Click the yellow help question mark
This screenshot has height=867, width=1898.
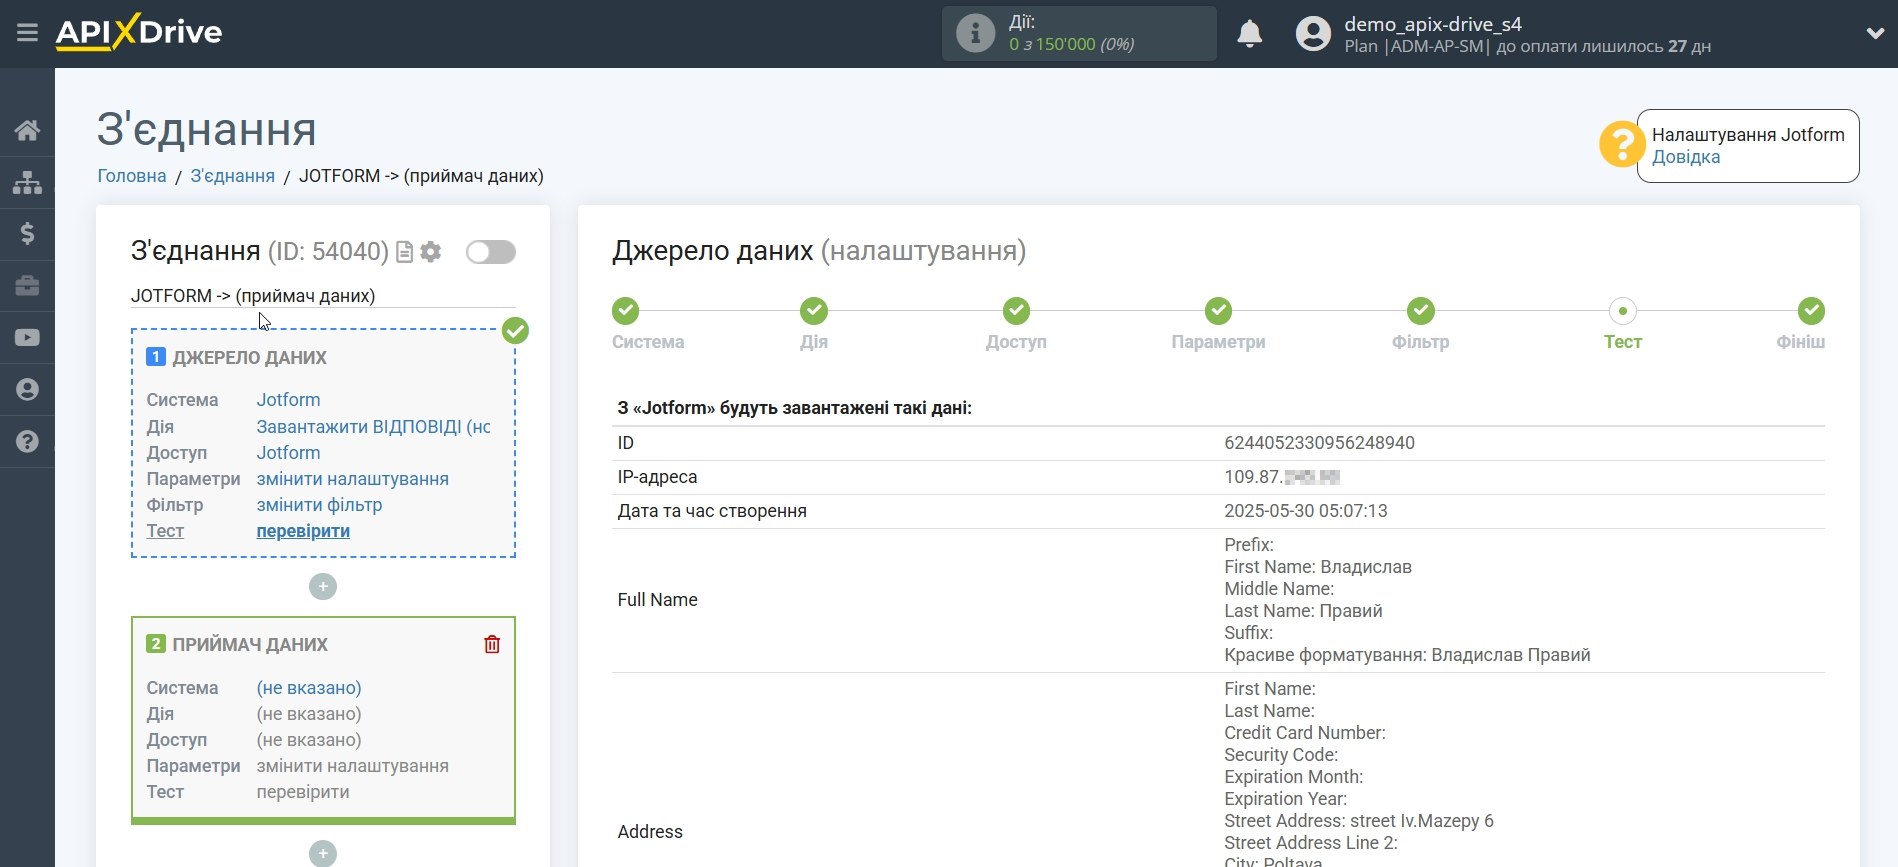(1621, 145)
